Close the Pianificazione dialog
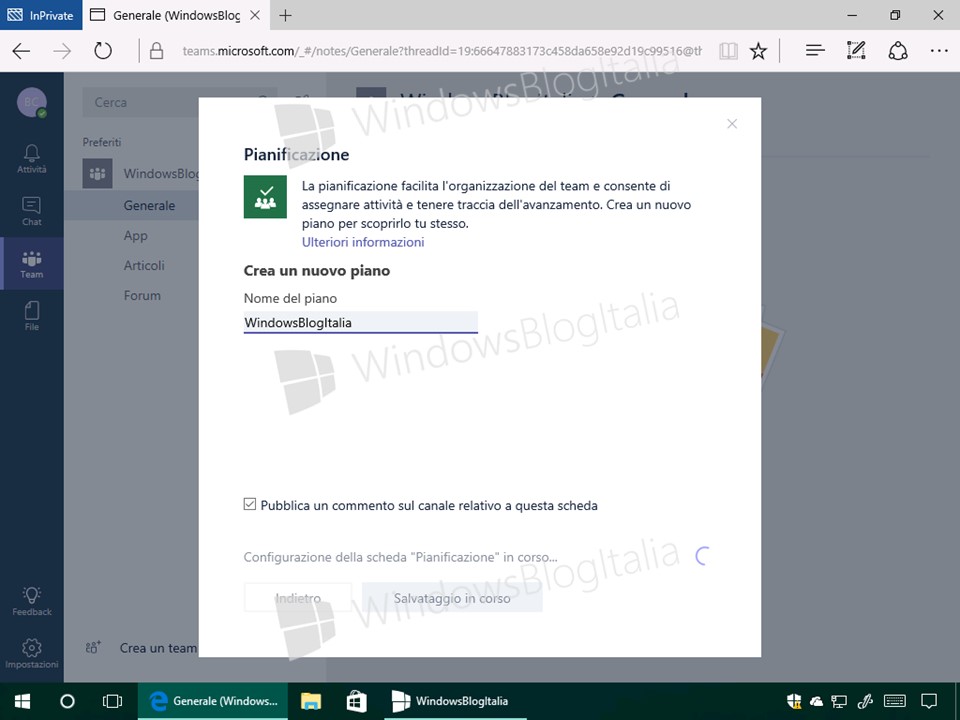This screenshot has width=960, height=720. [x=732, y=124]
